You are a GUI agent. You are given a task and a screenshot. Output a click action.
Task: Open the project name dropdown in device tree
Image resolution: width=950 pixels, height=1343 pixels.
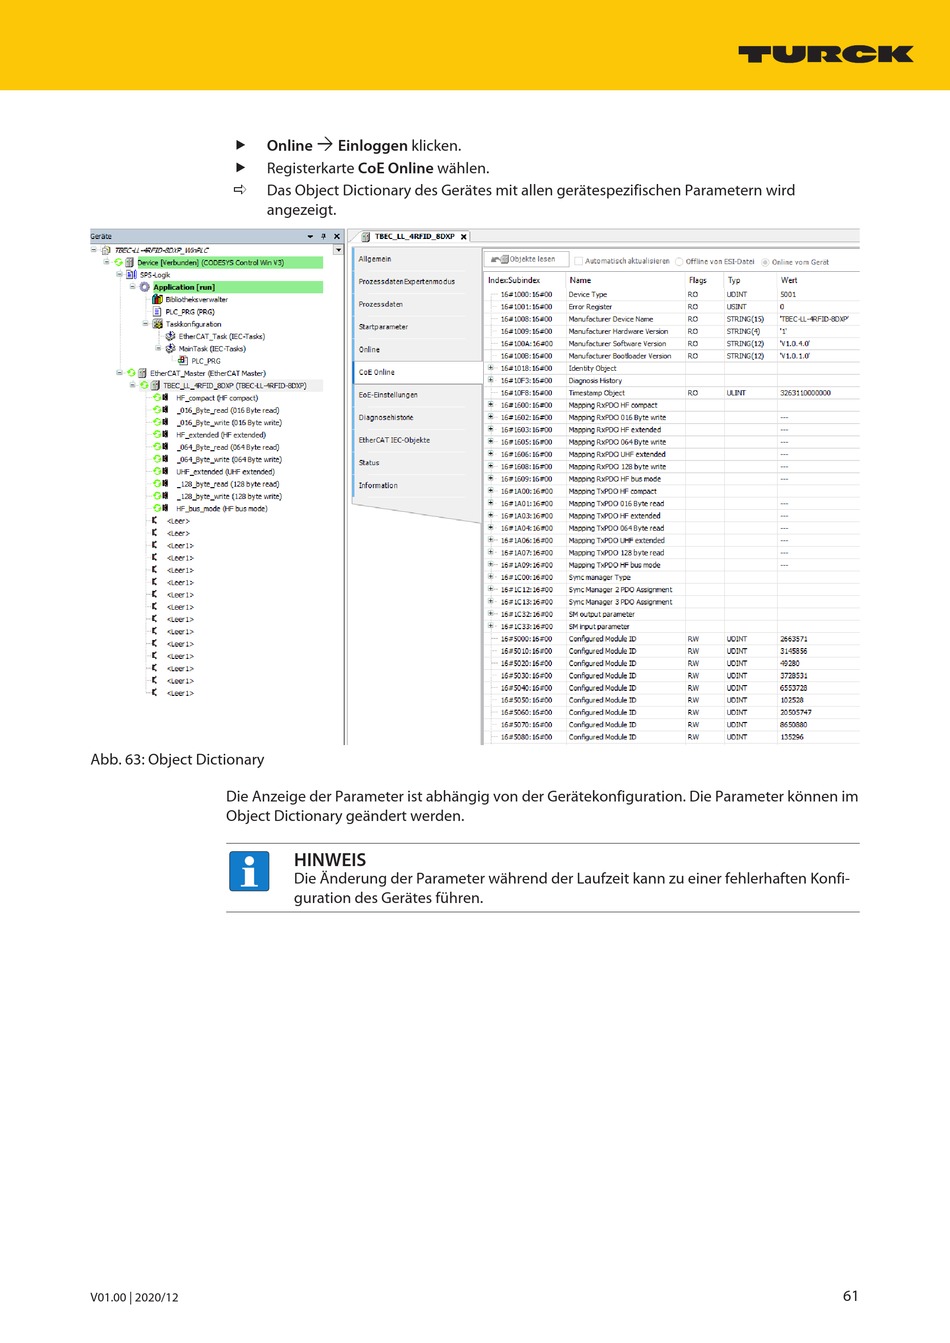tap(338, 250)
